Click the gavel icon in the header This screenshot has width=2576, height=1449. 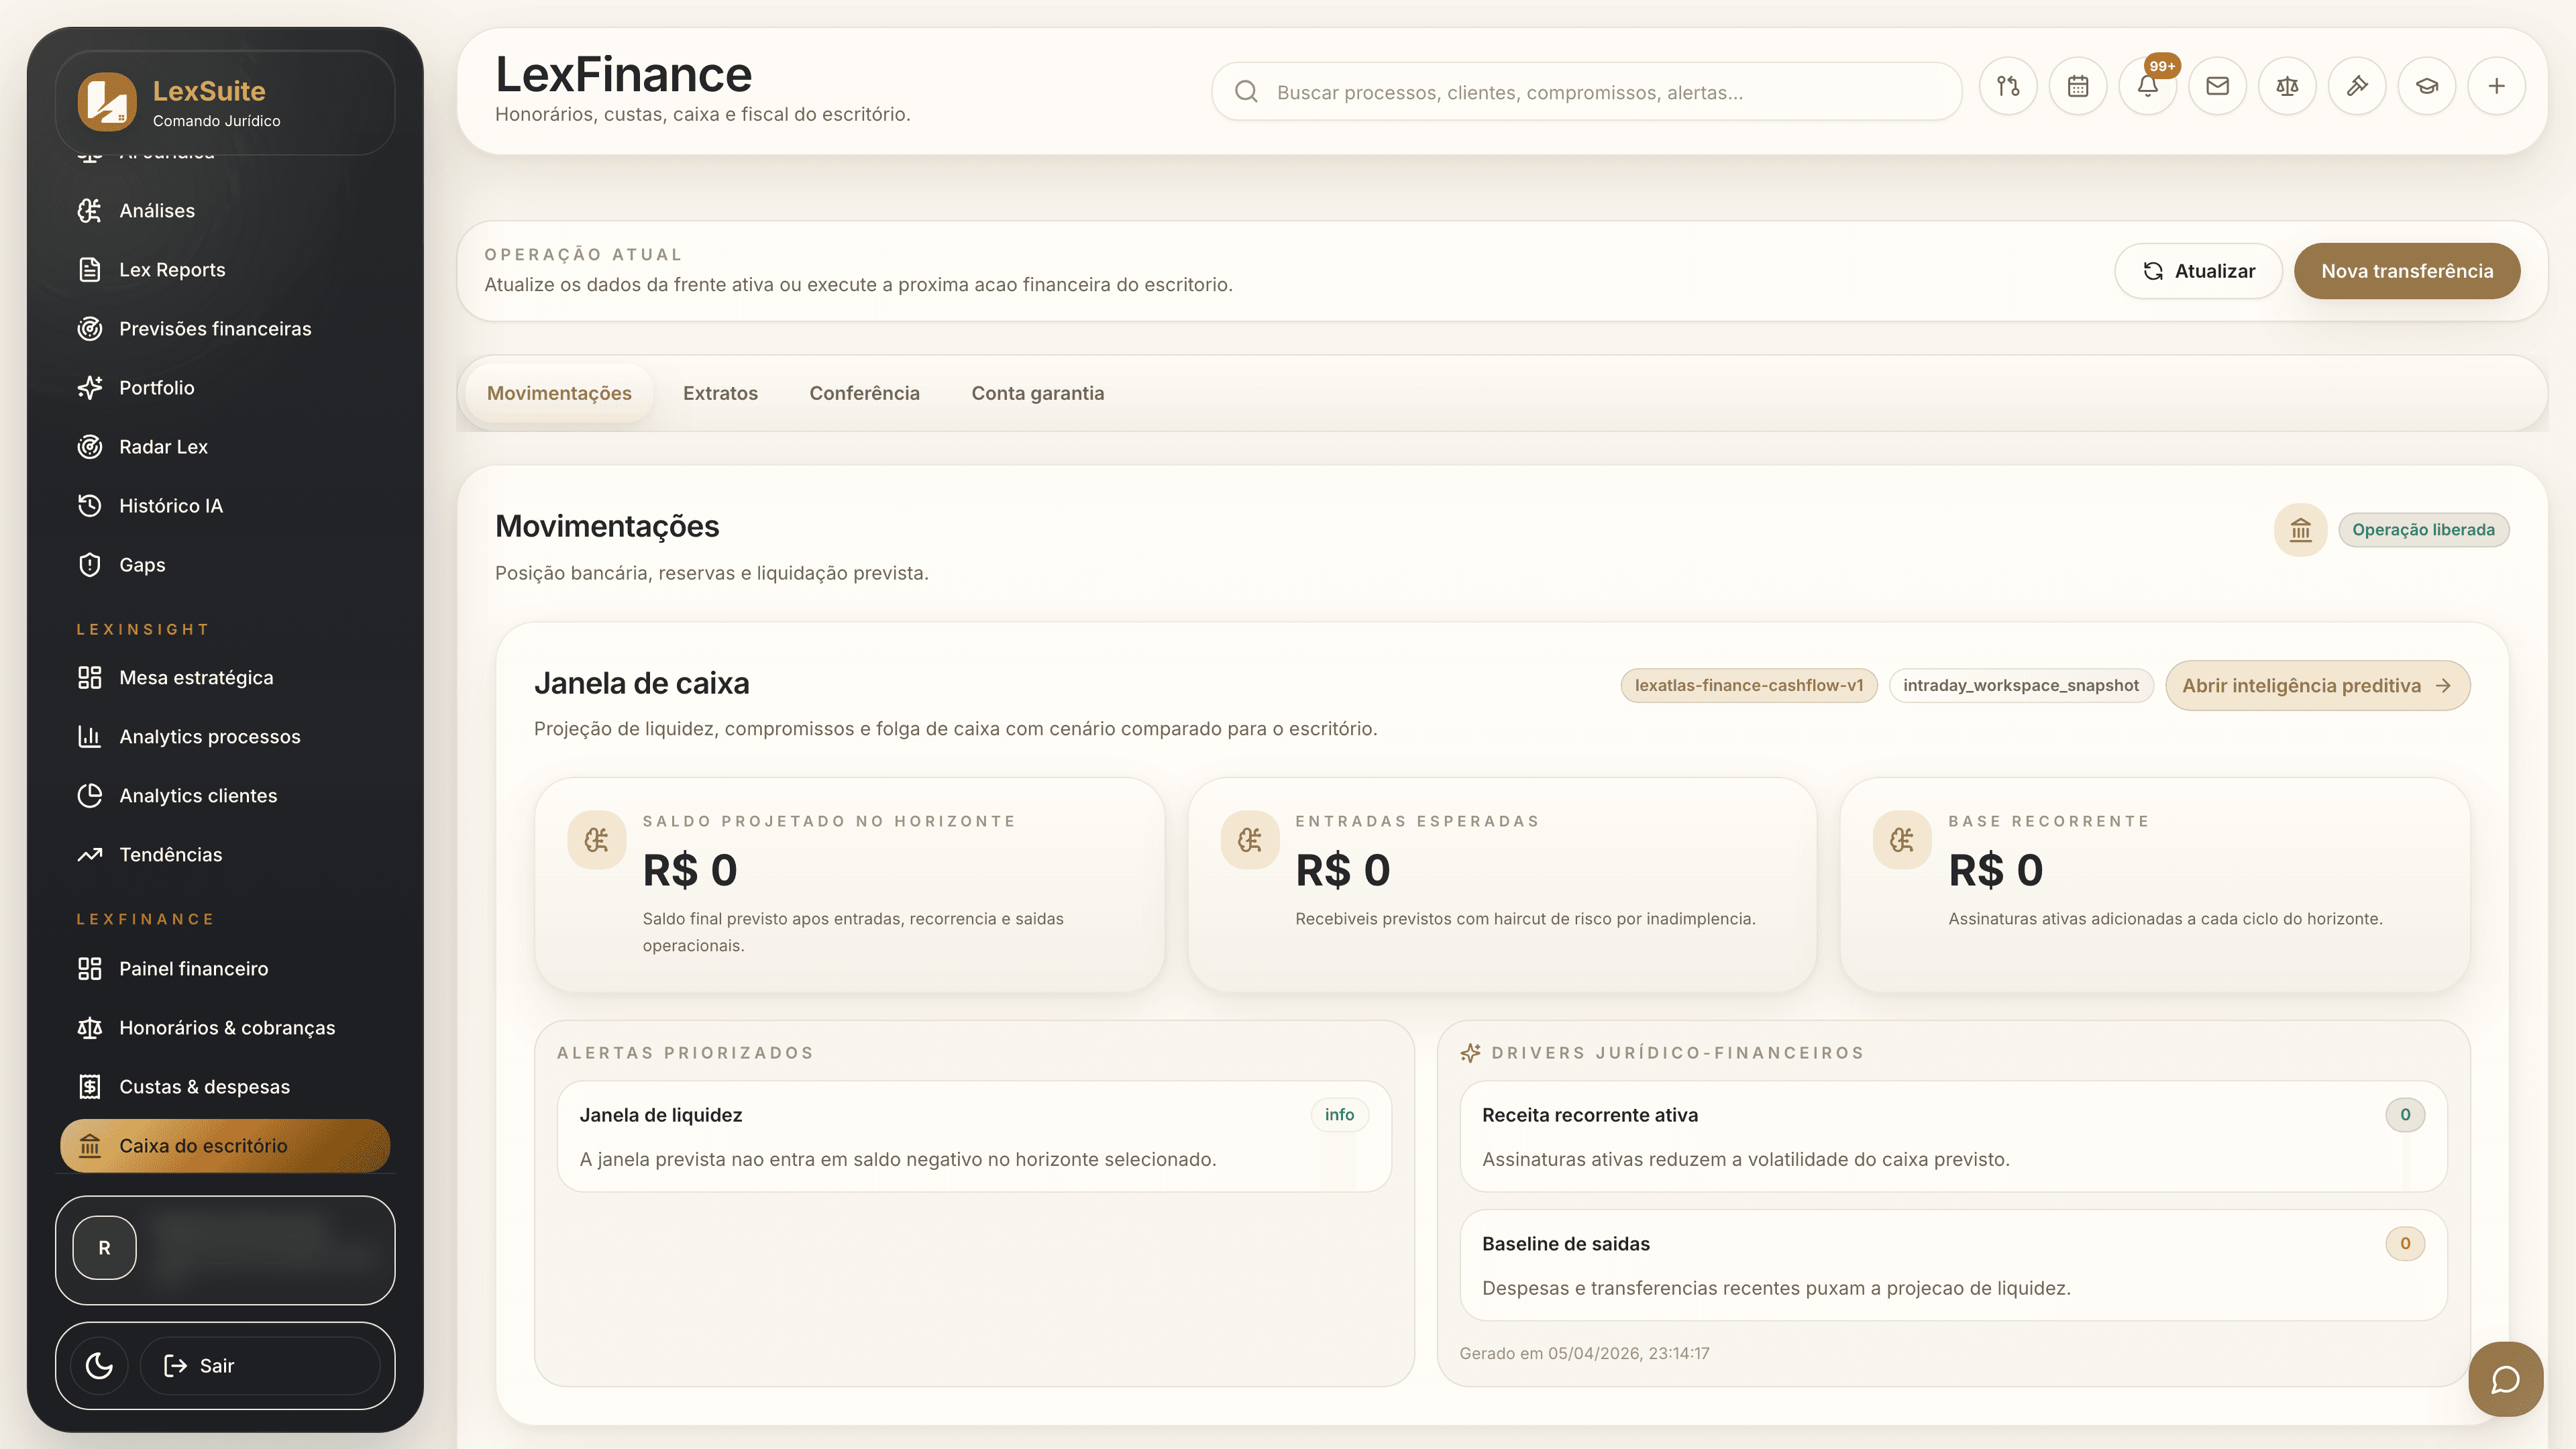pos(2357,86)
